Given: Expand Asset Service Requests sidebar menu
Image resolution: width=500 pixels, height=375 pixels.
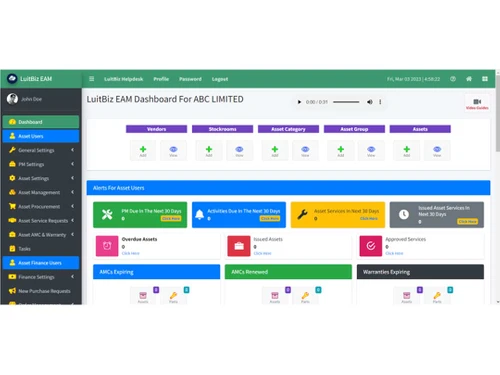Looking at the screenshot, I should coord(41,220).
